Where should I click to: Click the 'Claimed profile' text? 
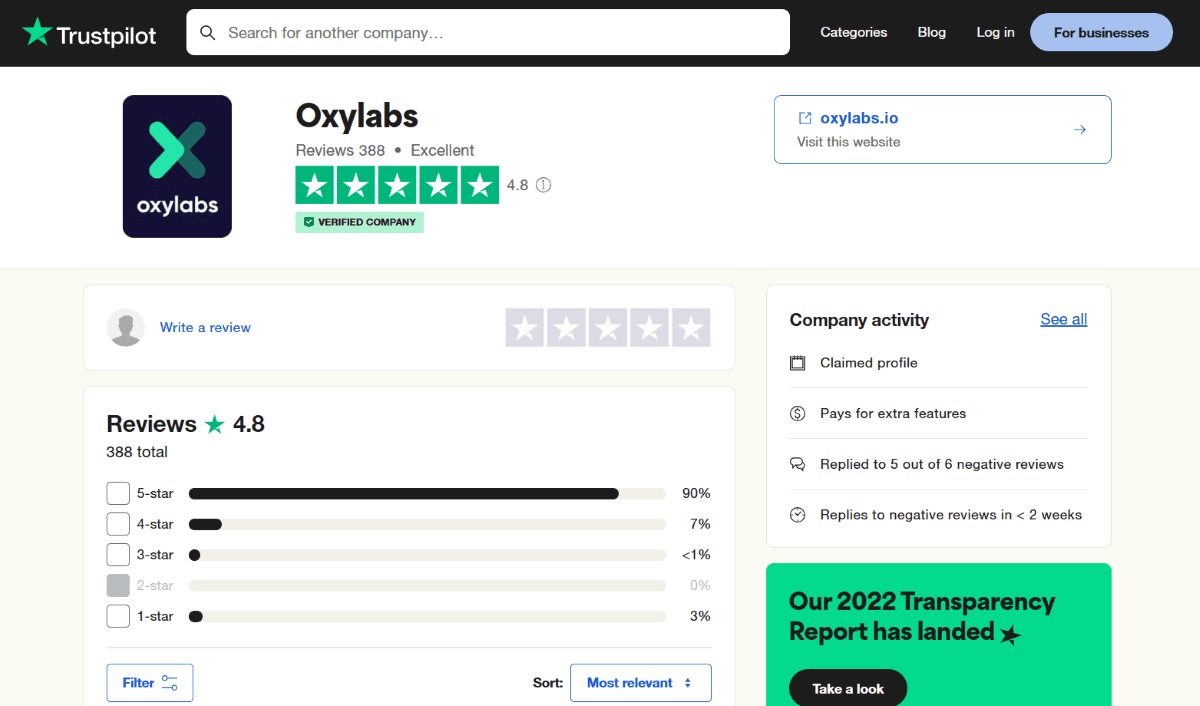(869, 363)
